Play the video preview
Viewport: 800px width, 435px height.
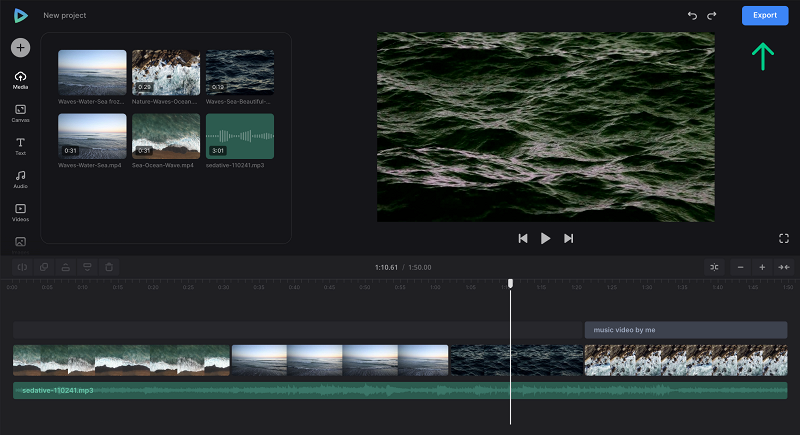point(545,238)
